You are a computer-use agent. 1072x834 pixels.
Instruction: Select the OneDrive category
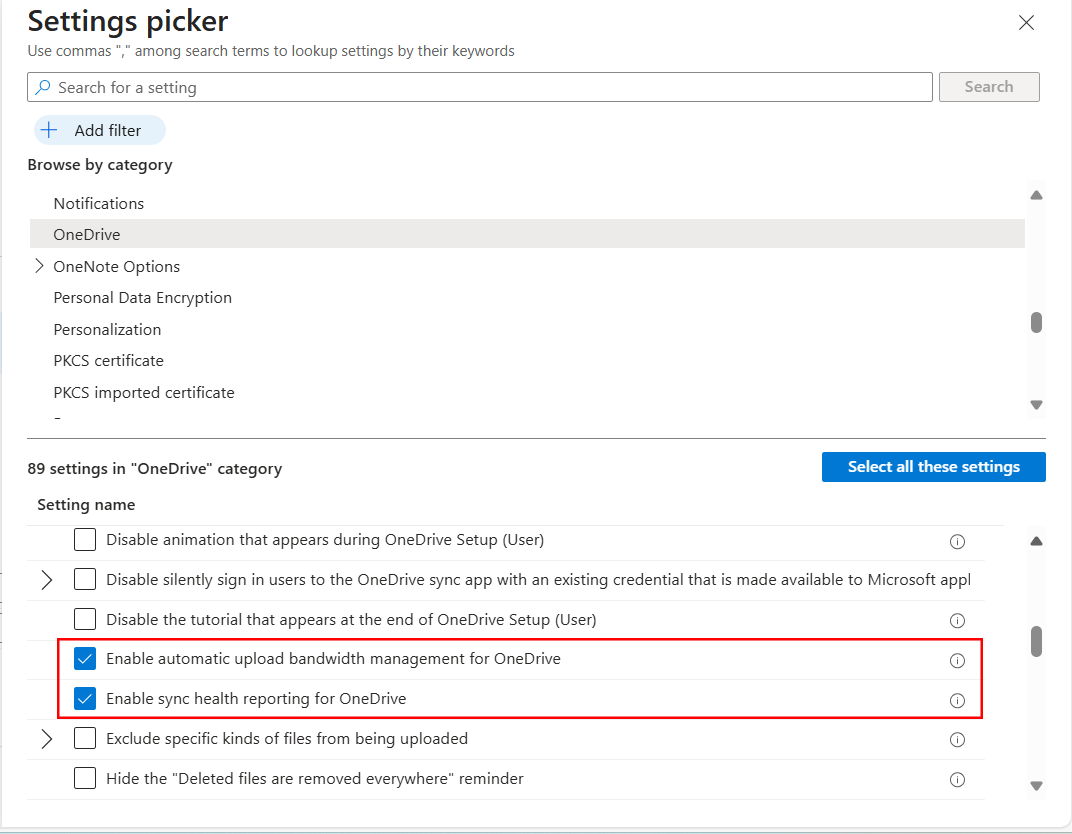click(527, 234)
